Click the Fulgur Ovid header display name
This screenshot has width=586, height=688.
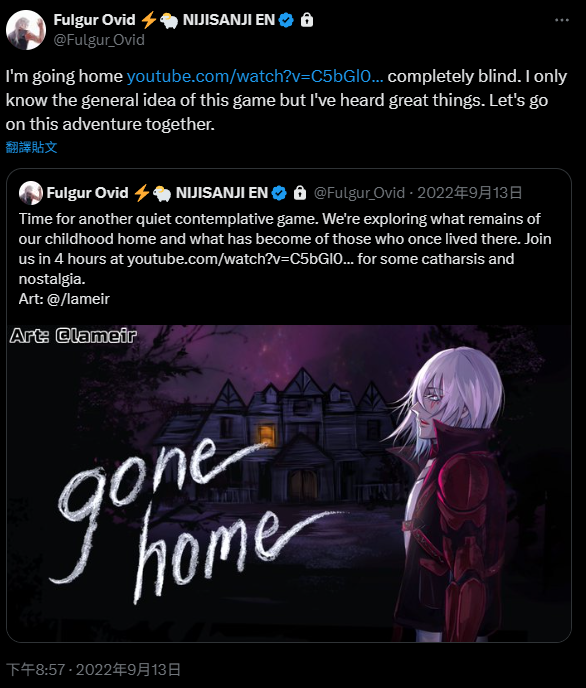tap(94, 20)
